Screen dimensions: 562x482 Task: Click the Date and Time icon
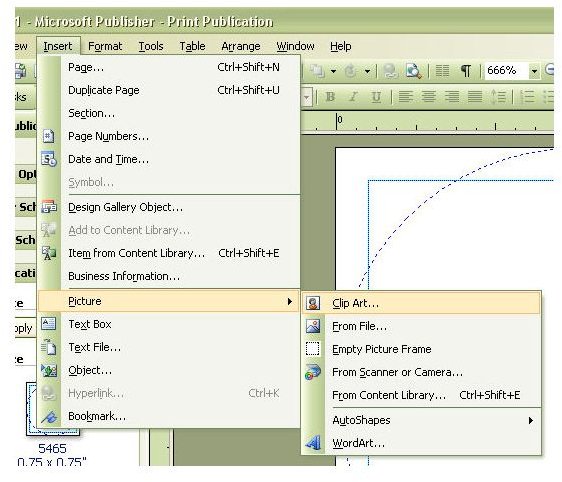pos(49,159)
